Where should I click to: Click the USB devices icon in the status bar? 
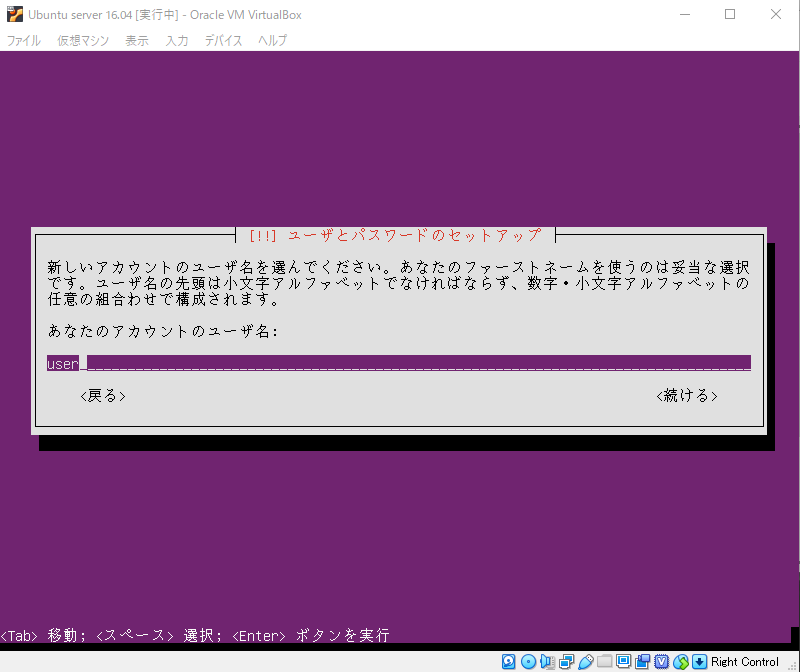(x=585, y=662)
